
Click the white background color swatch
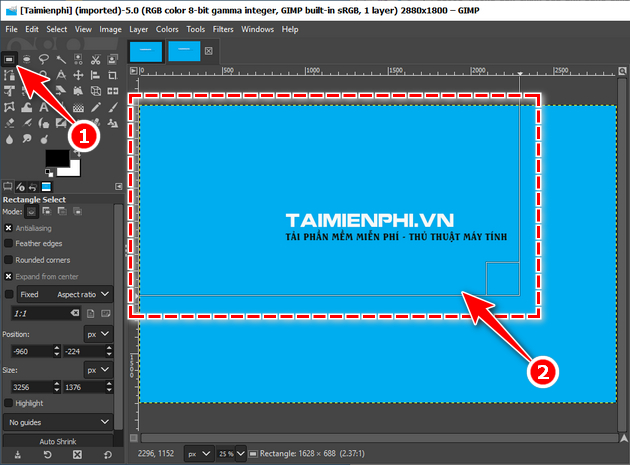(75, 170)
